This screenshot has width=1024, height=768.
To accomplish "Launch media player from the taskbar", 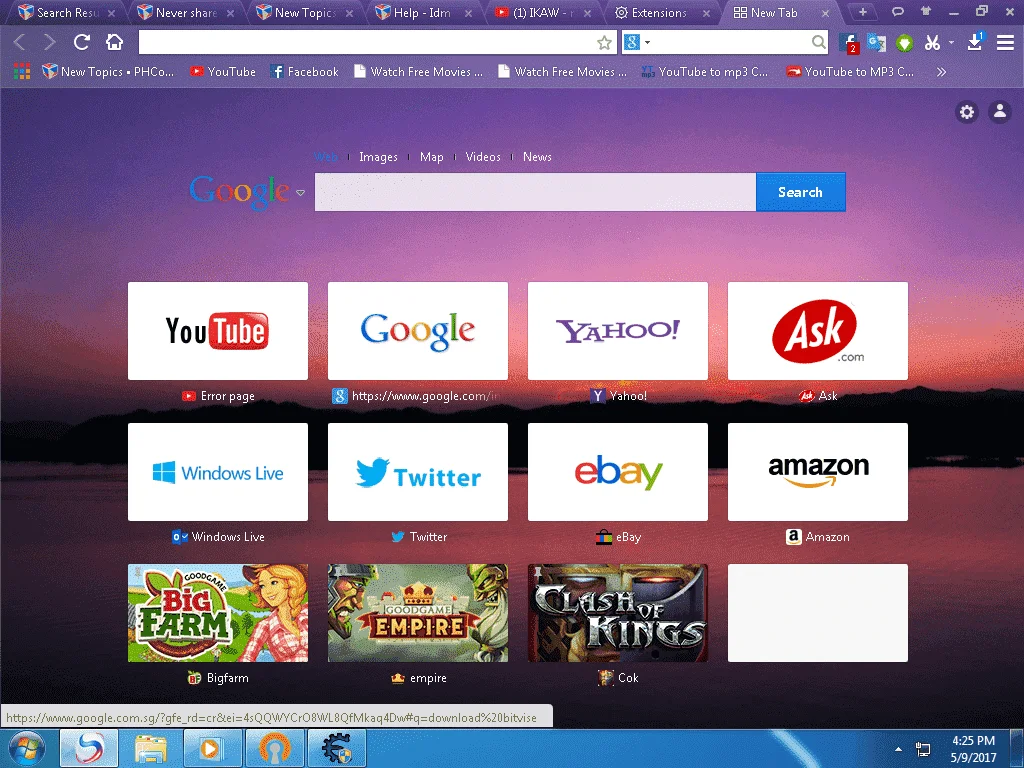I will tap(212, 749).
